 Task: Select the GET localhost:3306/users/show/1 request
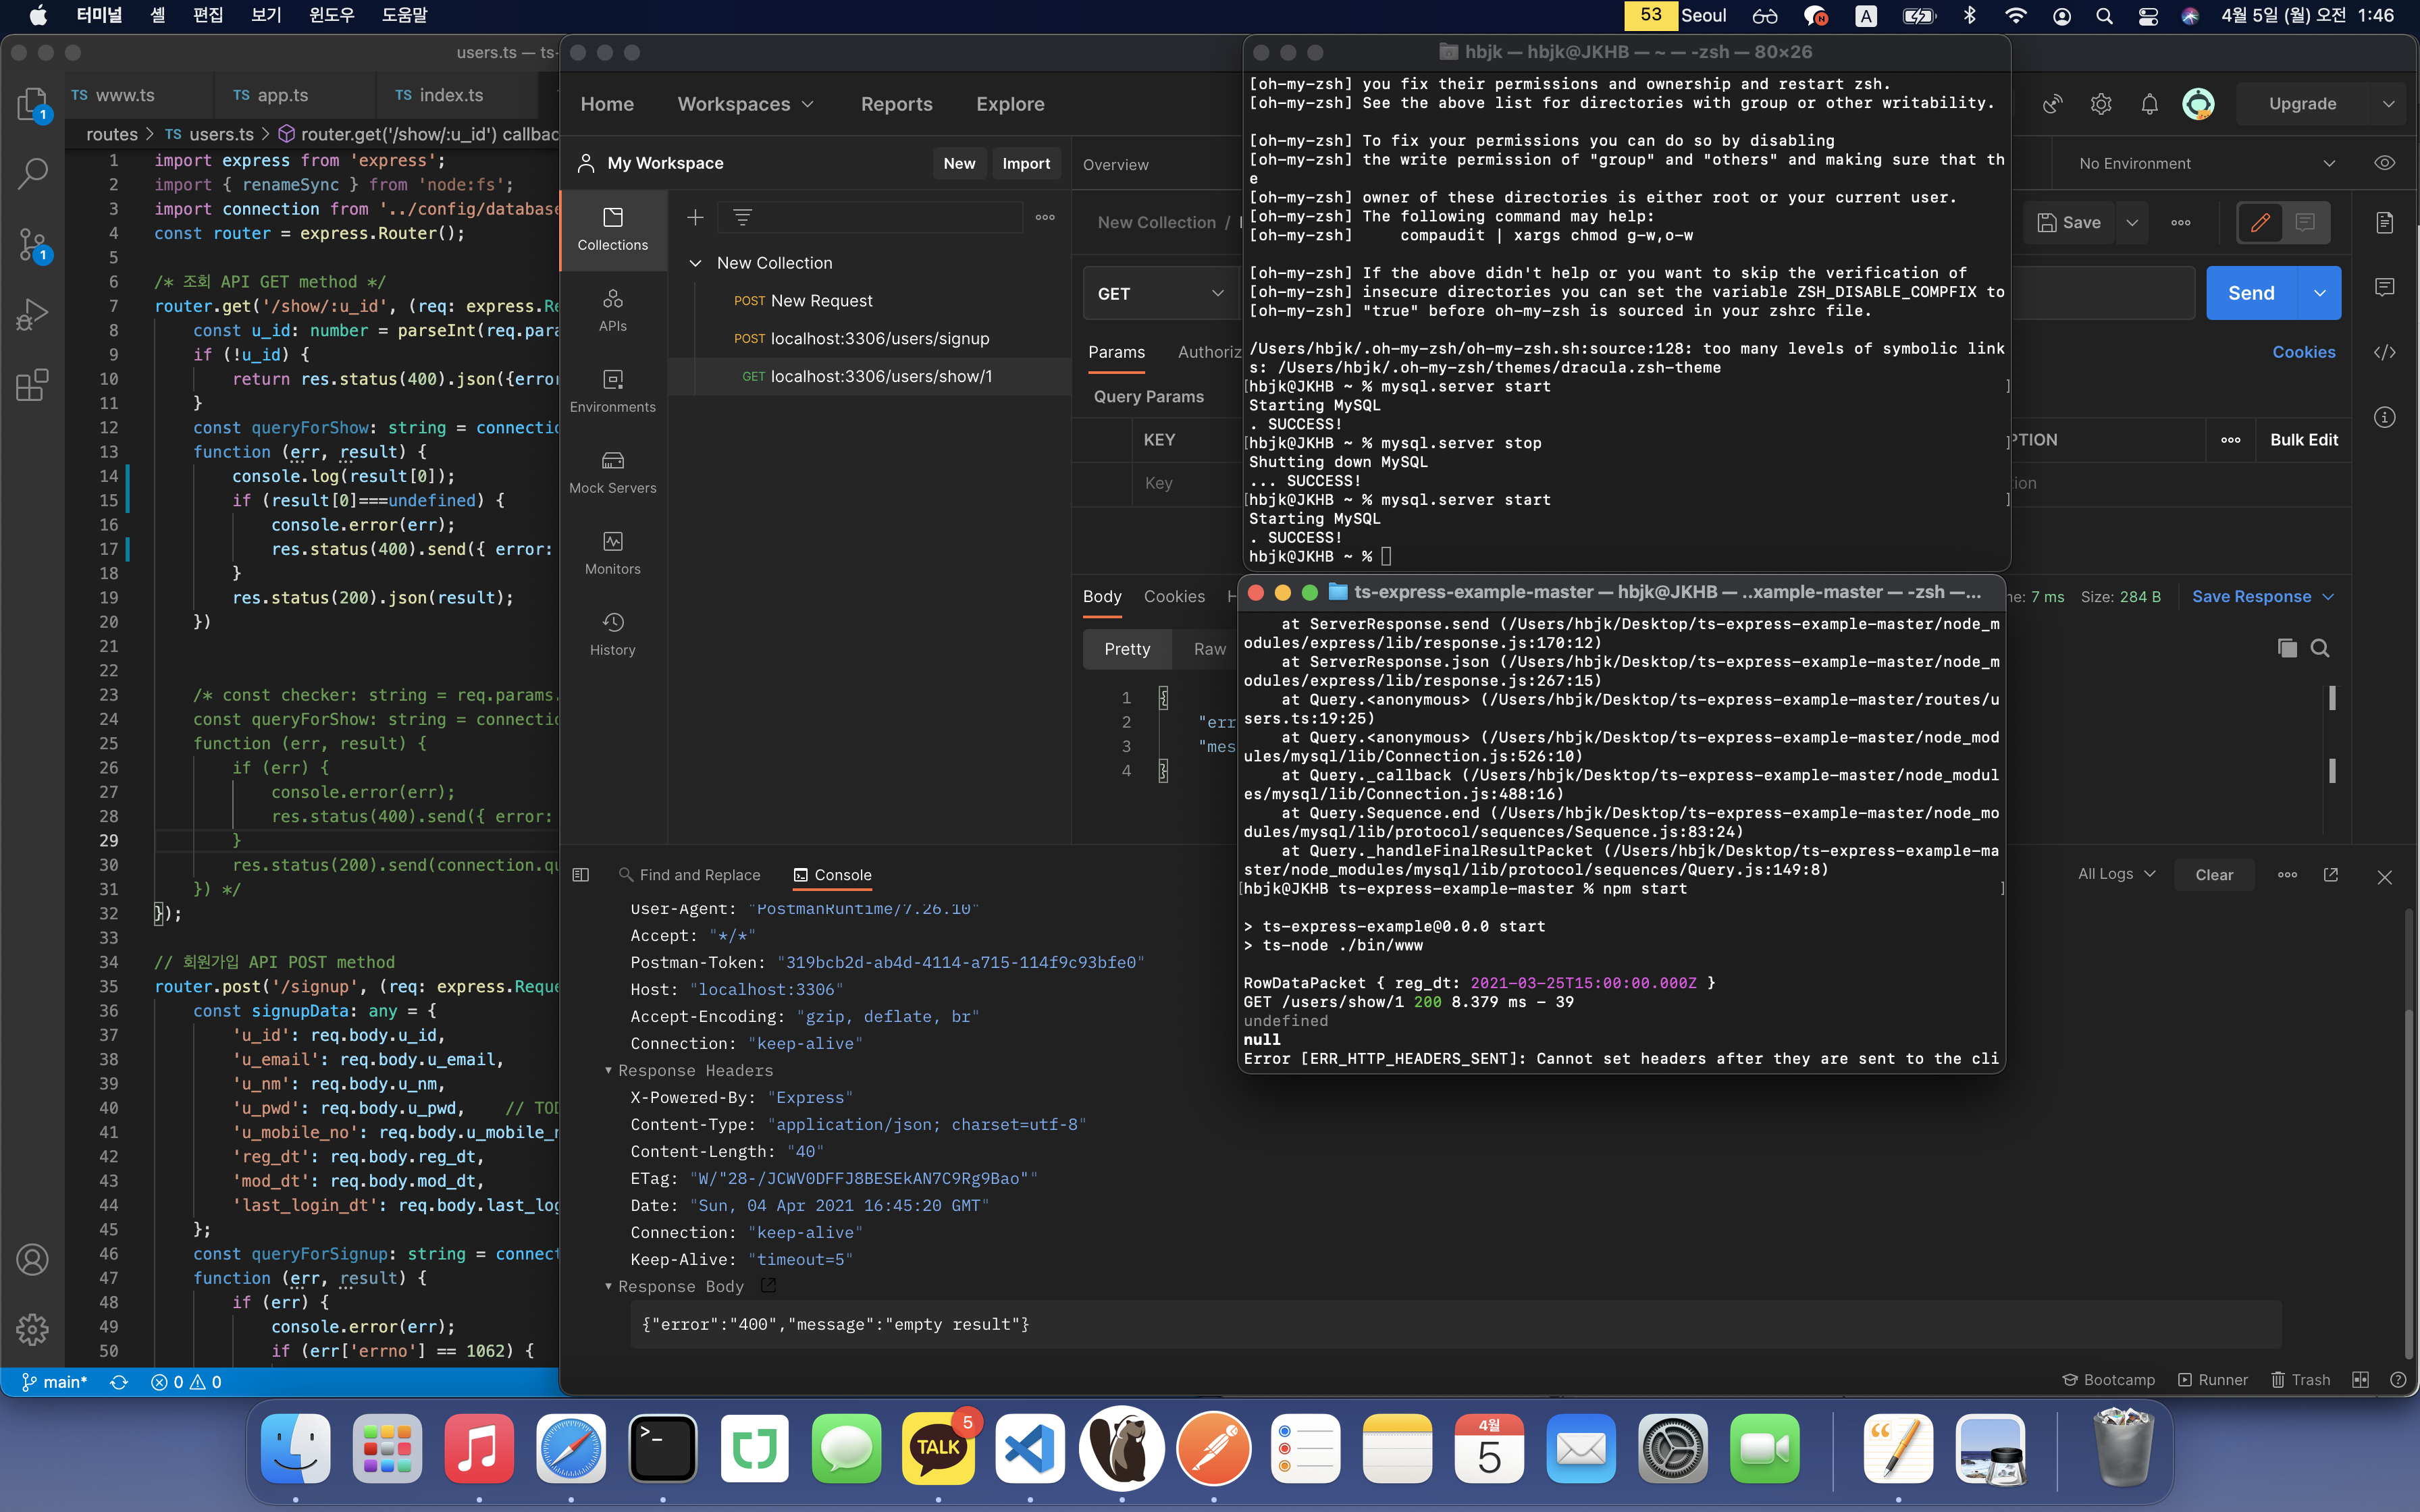[x=880, y=376]
